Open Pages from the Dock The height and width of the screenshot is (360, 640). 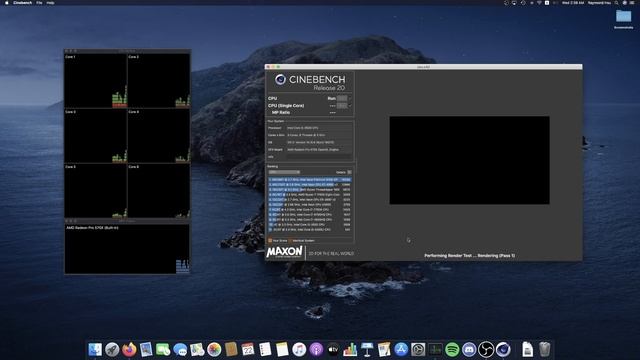coord(384,349)
